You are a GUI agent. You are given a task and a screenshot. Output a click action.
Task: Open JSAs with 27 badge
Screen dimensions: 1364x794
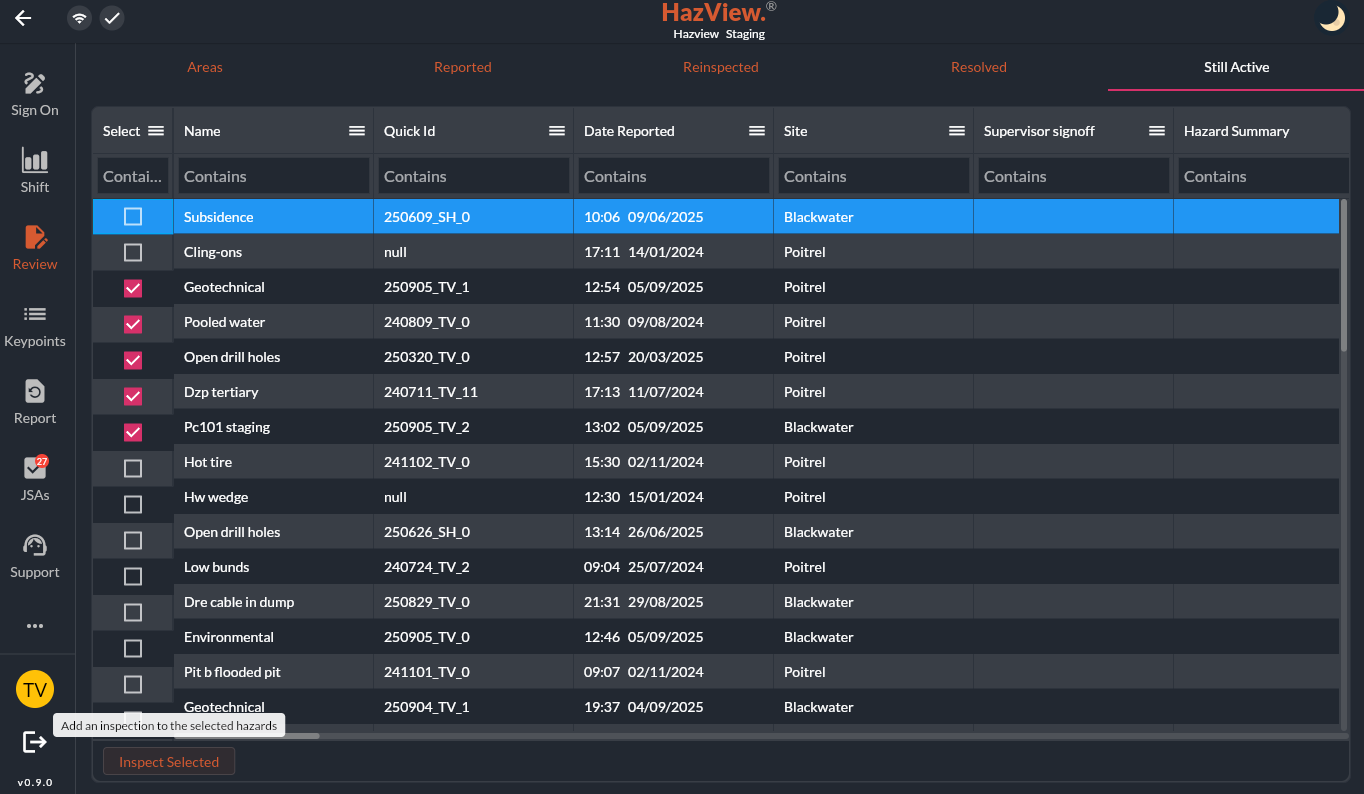(35, 469)
